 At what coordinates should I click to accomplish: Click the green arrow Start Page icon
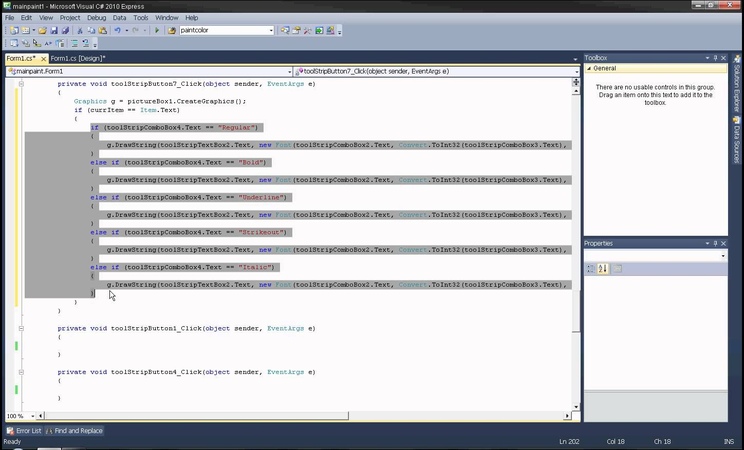[x=319, y=30]
